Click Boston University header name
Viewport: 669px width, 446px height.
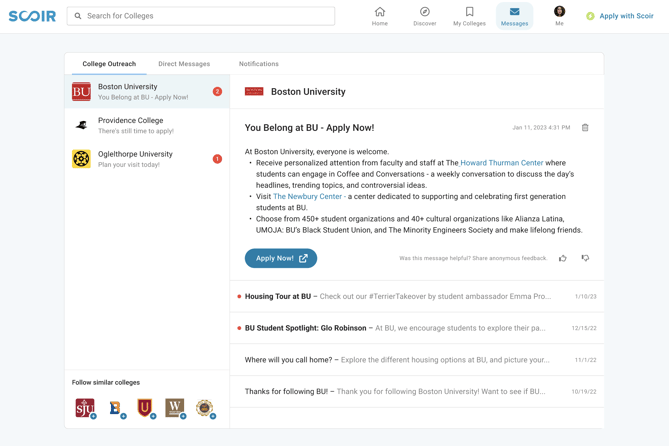[x=308, y=92]
